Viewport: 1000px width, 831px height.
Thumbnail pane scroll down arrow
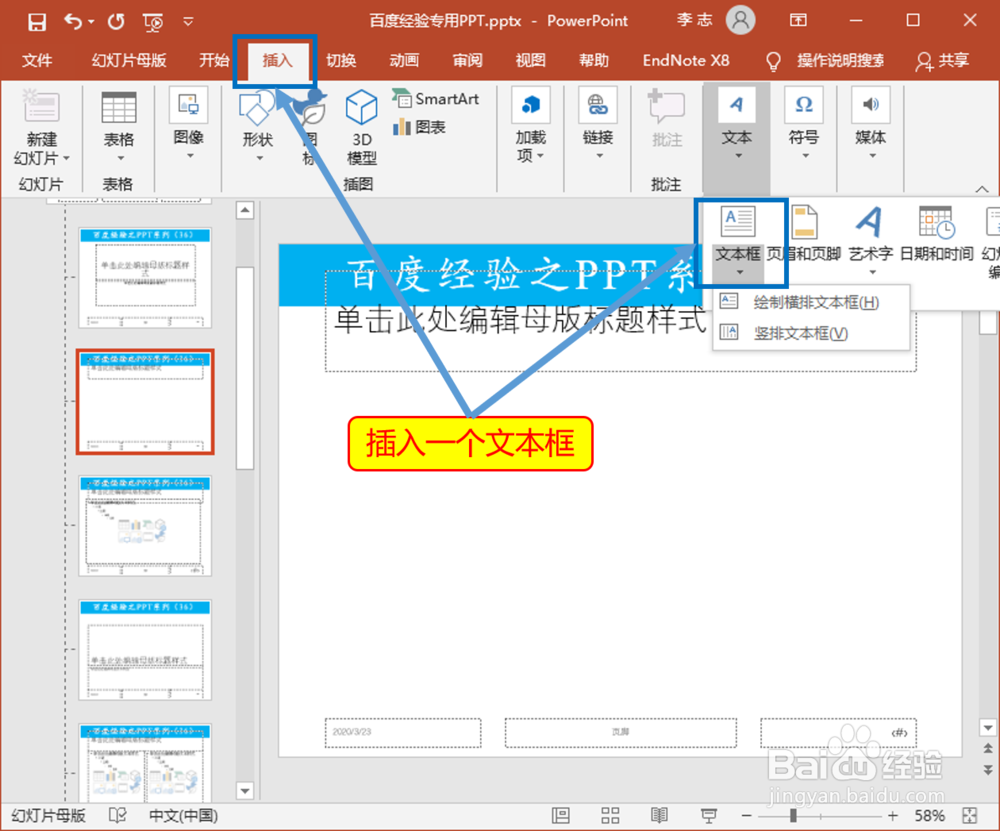coord(245,791)
